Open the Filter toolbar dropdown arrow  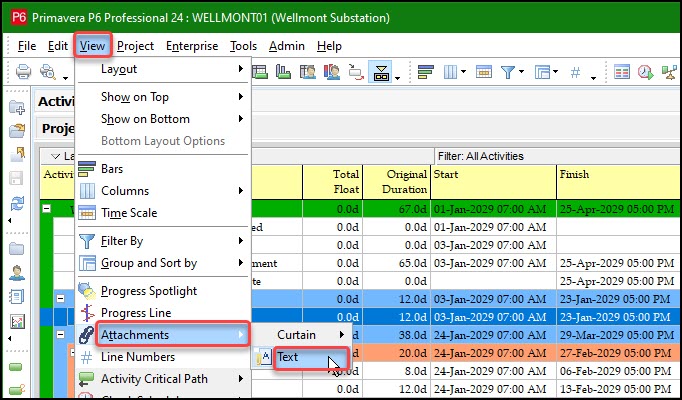tap(521, 72)
